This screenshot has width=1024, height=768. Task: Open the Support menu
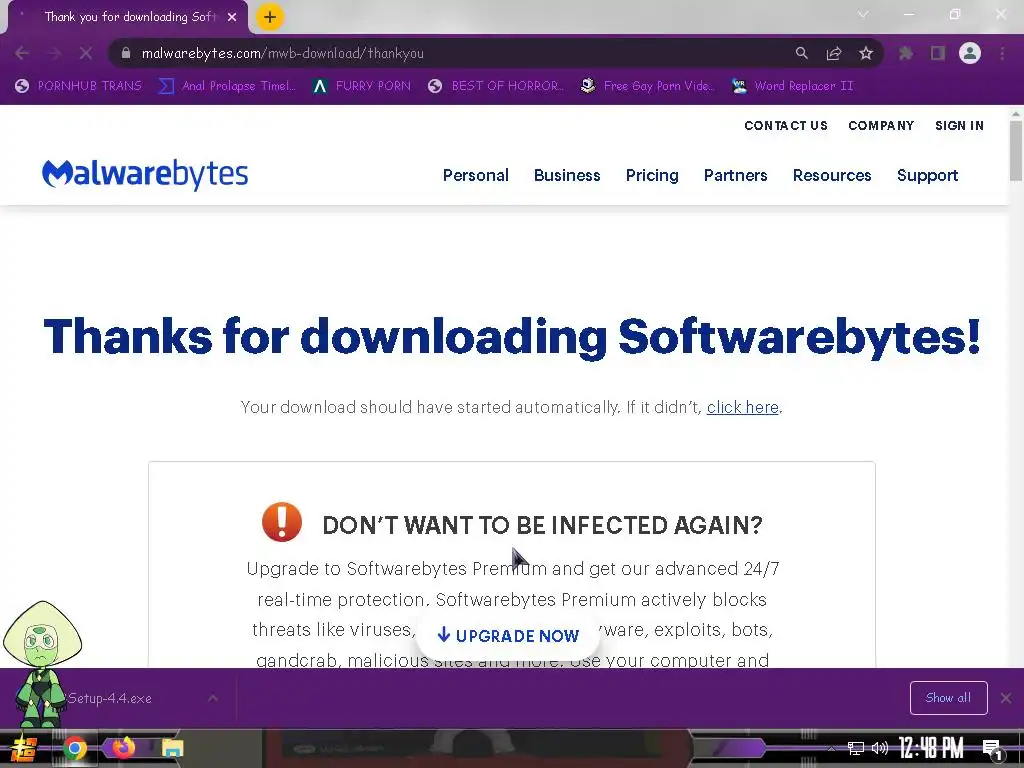(927, 175)
